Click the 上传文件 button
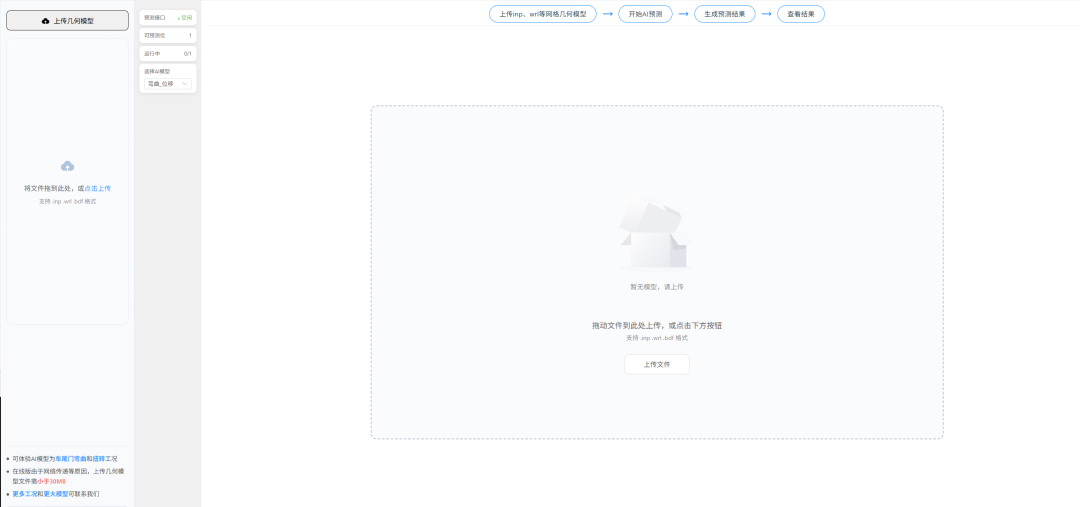This screenshot has height=507, width=1080. click(656, 364)
